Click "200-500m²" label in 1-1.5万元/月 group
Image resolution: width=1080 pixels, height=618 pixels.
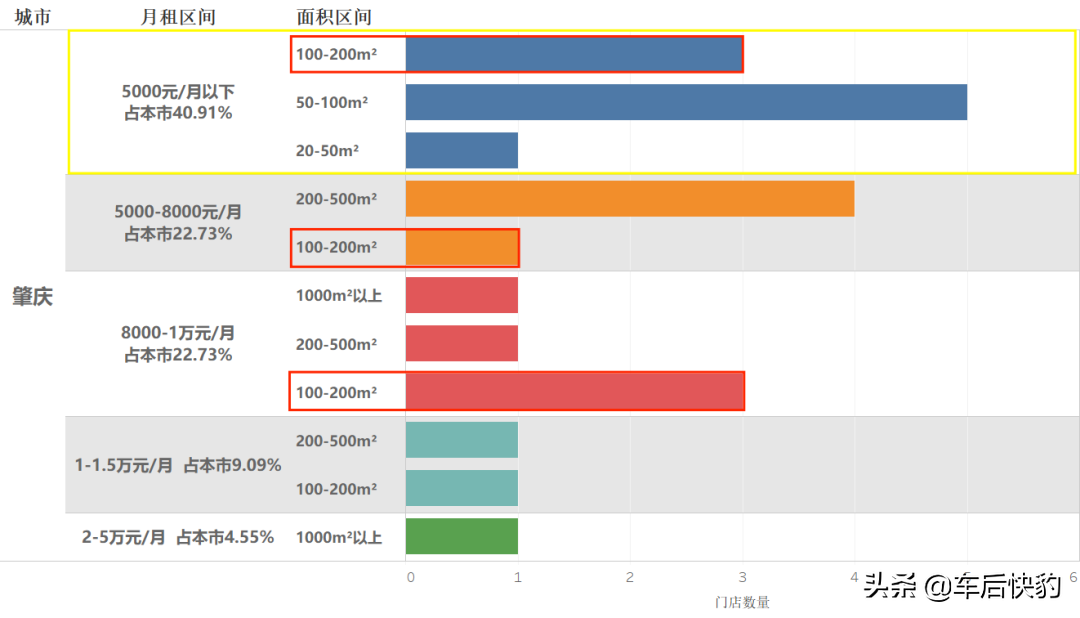pos(336,440)
